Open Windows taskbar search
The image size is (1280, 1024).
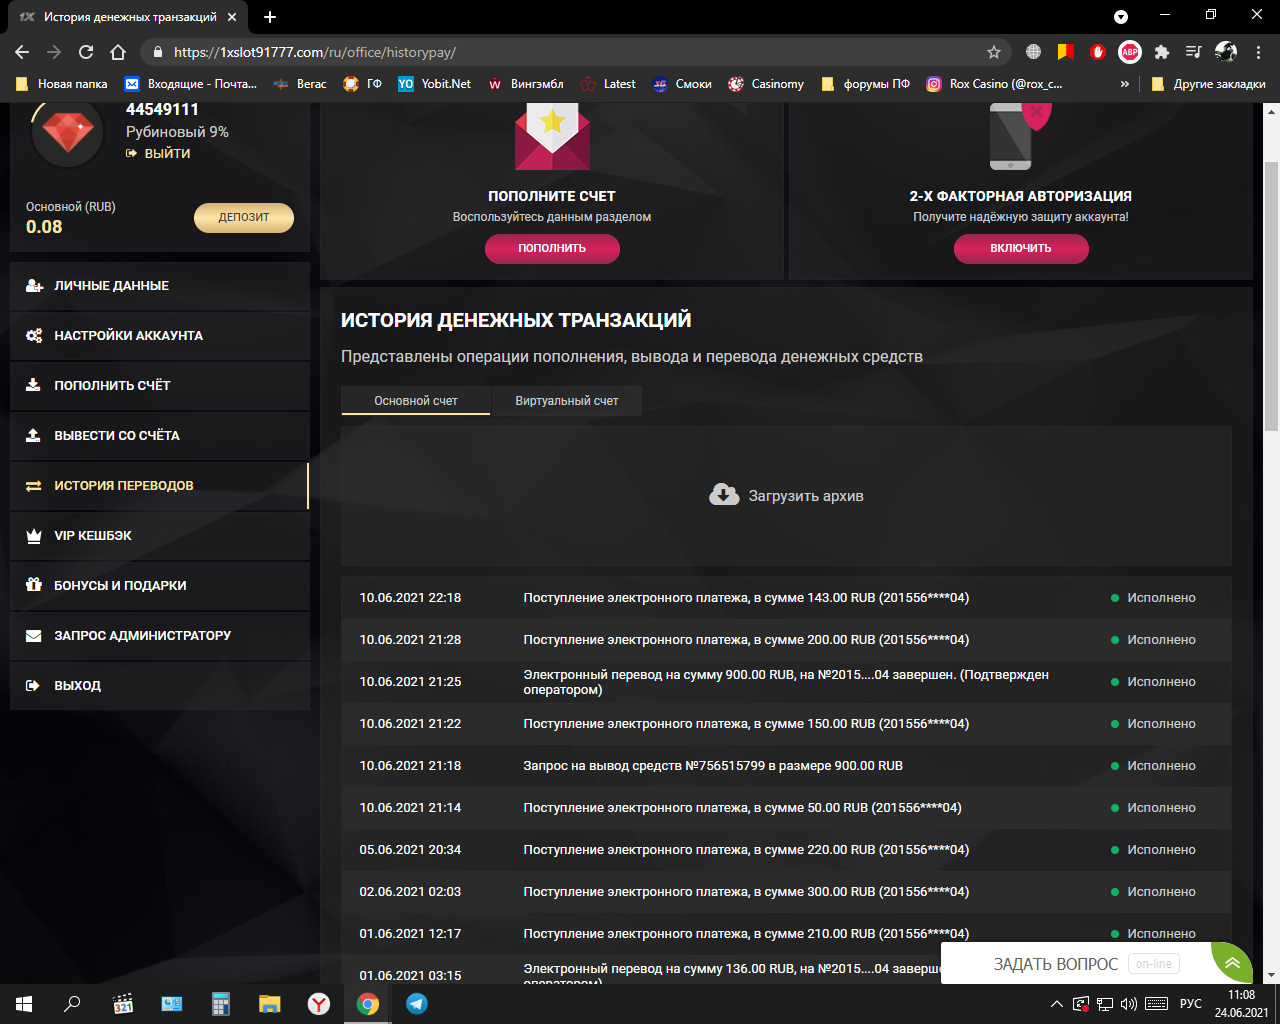click(72, 1004)
